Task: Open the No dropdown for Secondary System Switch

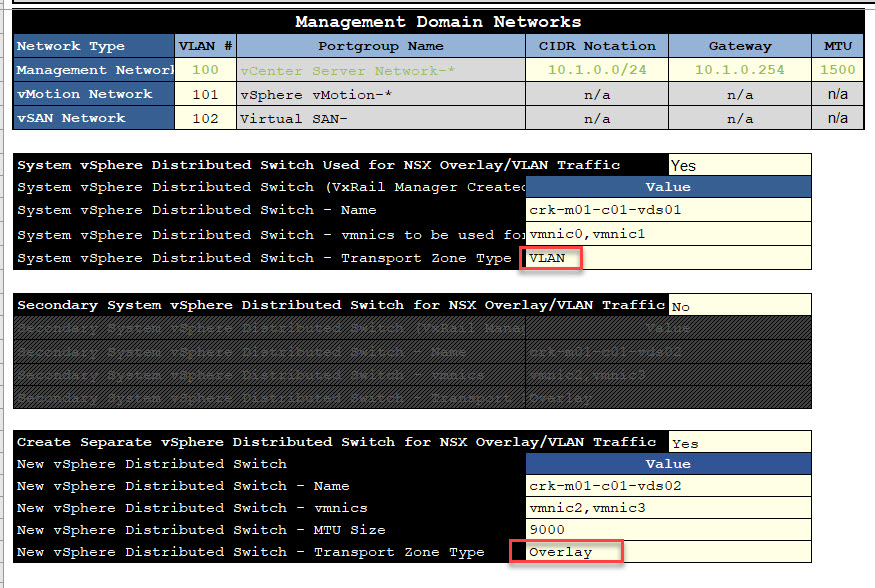Action: pos(739,306)
